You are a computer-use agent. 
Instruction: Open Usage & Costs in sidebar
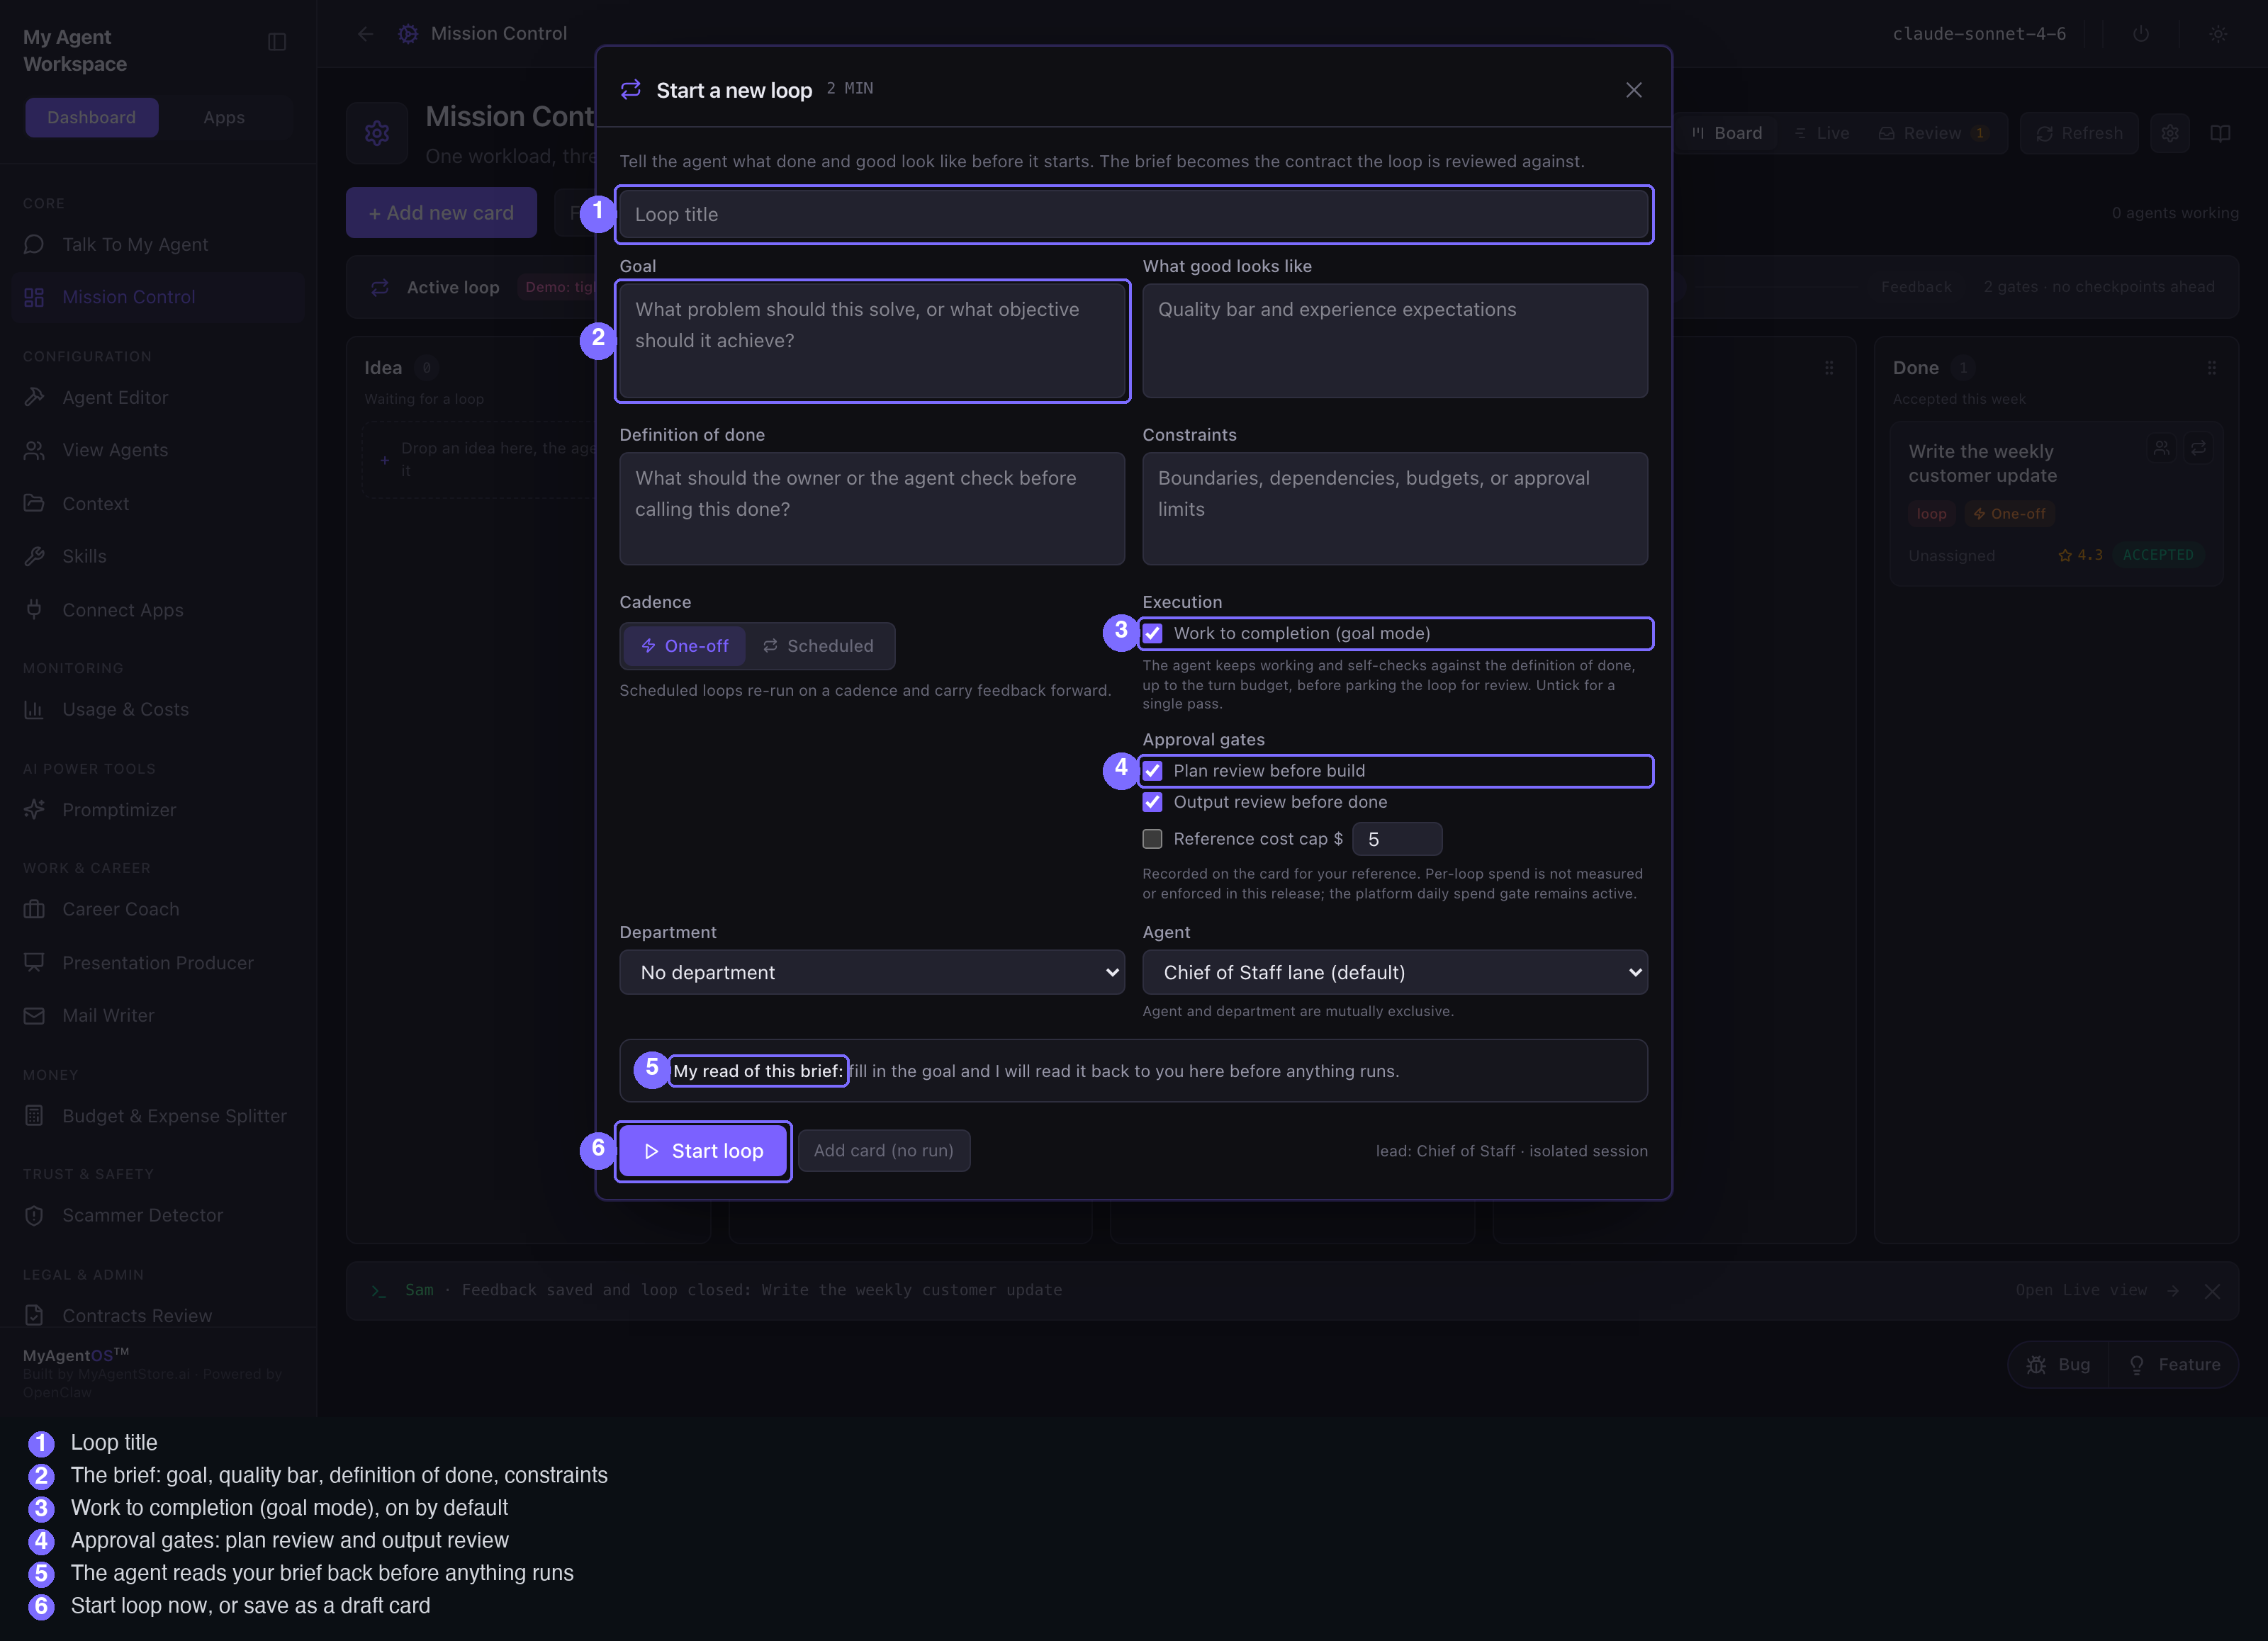pyautogui.click(x=158, y=709)
